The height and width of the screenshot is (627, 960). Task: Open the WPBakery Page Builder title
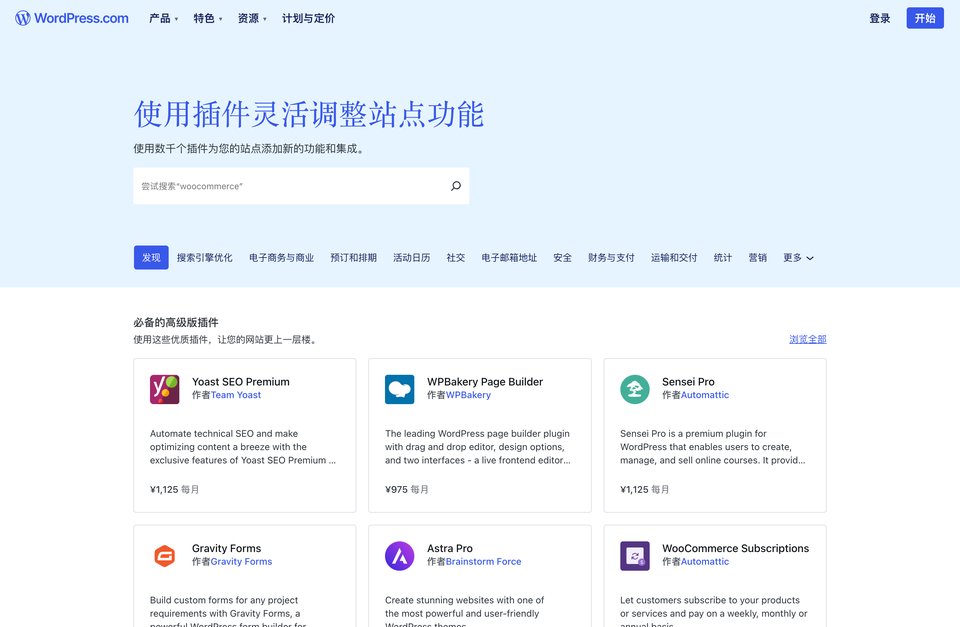coord(485,381)
